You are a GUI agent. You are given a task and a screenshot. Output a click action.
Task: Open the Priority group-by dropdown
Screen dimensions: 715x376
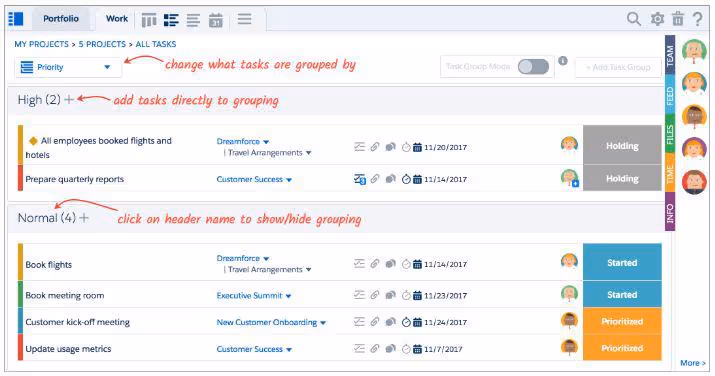pyautogui.click(x=68, y=67)
